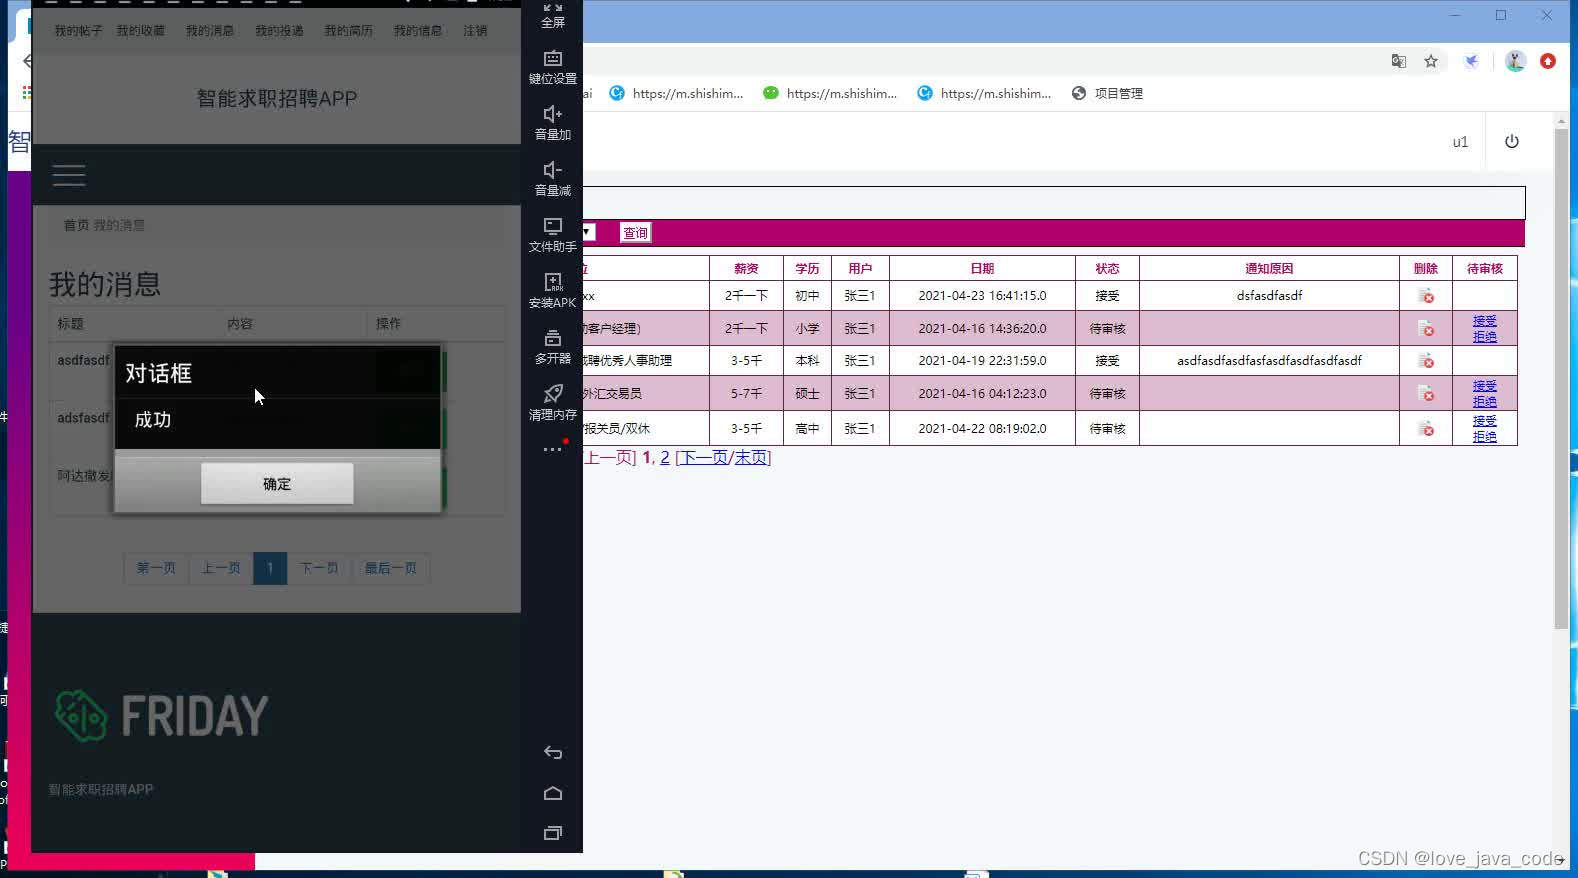Screen dimensions: 1578x878
Task: Click the 末页 last page link
Action: point(750,458)
